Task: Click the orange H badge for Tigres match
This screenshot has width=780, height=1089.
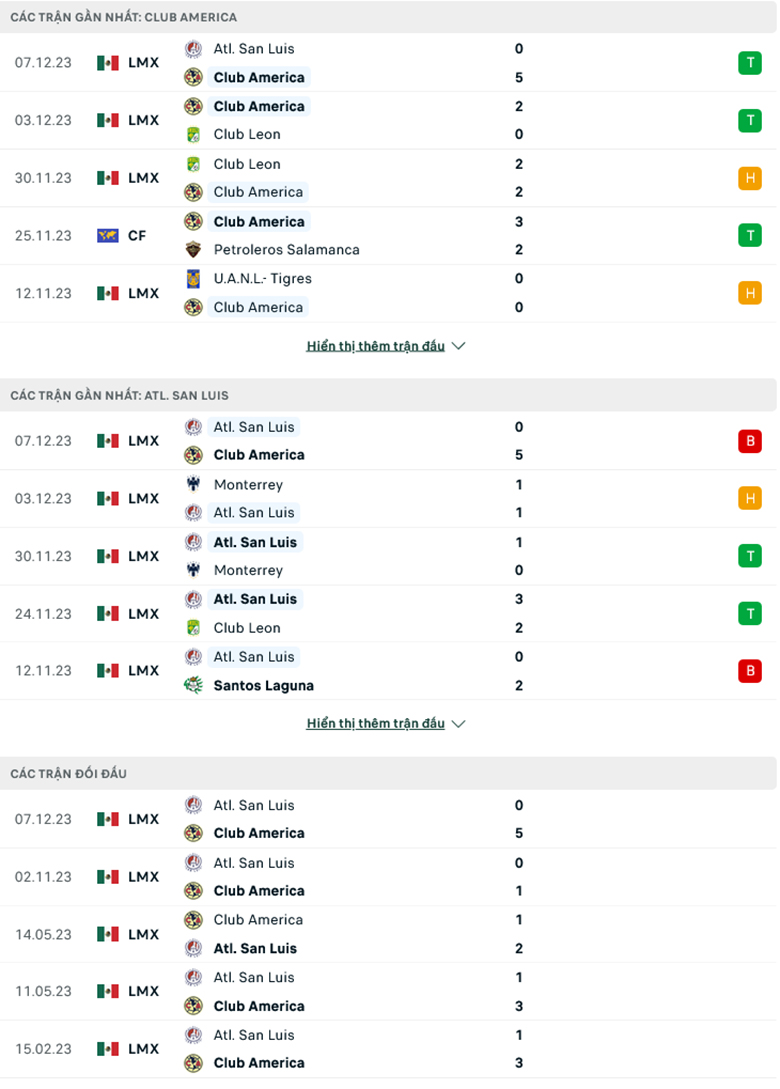Action: (x=750, y=293)
